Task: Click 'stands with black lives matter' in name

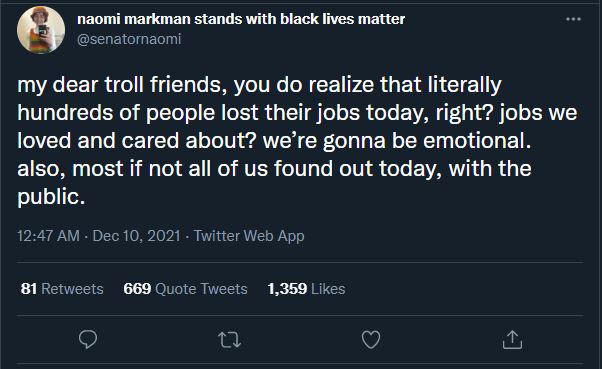Action: click(x=299, y=19)
